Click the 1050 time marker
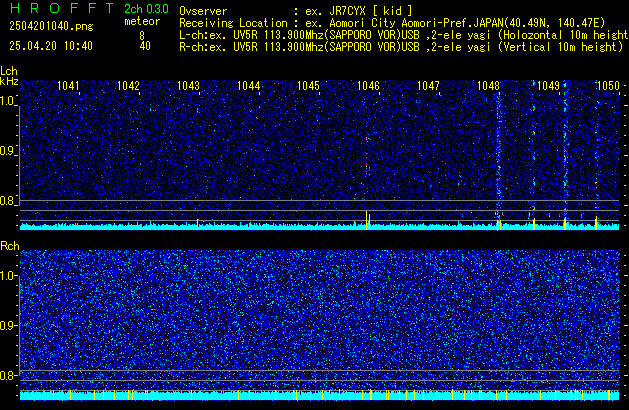 [608, 86]
